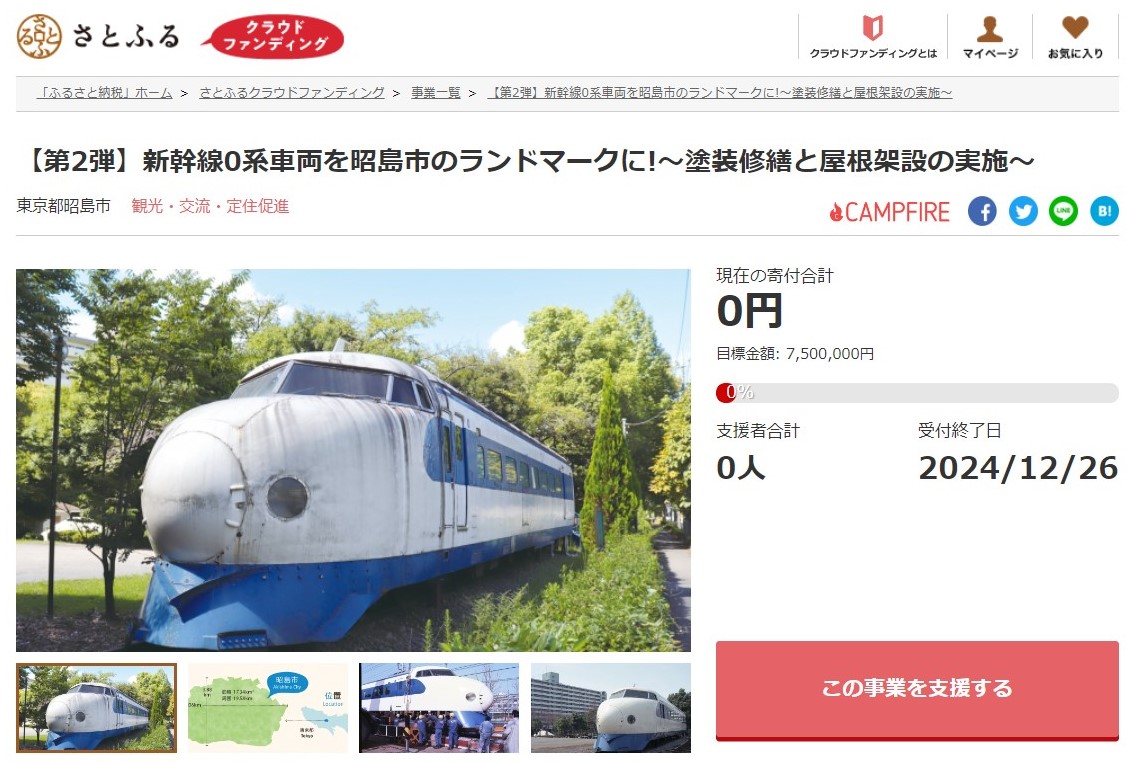Viewport: 1144px width, 763px height.
Task: Select thumbnail of train near apartment building
Action: pos(611,708)
